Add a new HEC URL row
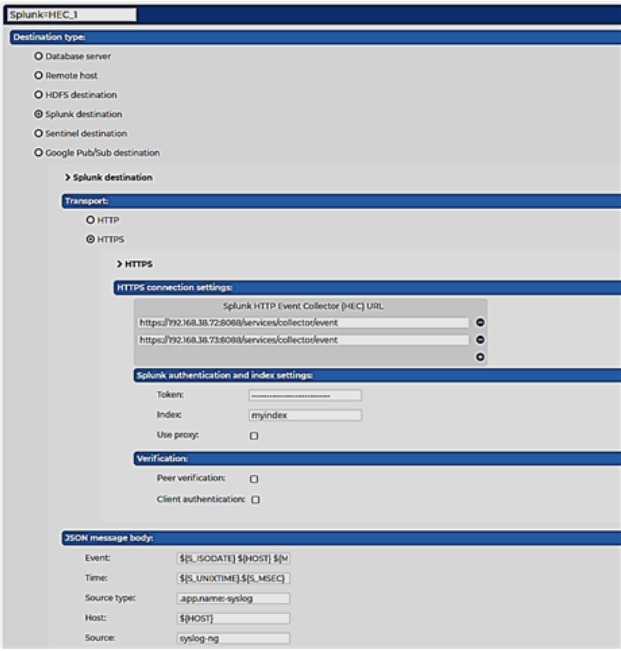621x651 pixels. click(x=480, y=357)
